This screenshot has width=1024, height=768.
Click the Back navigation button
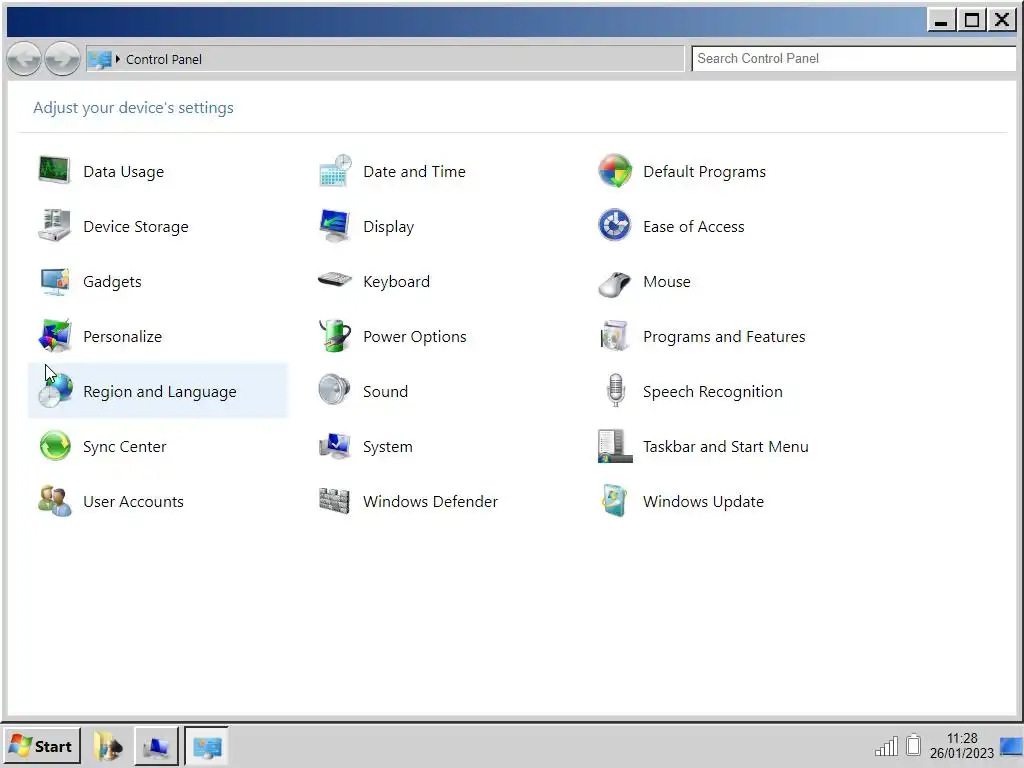[x=24, y=59]
